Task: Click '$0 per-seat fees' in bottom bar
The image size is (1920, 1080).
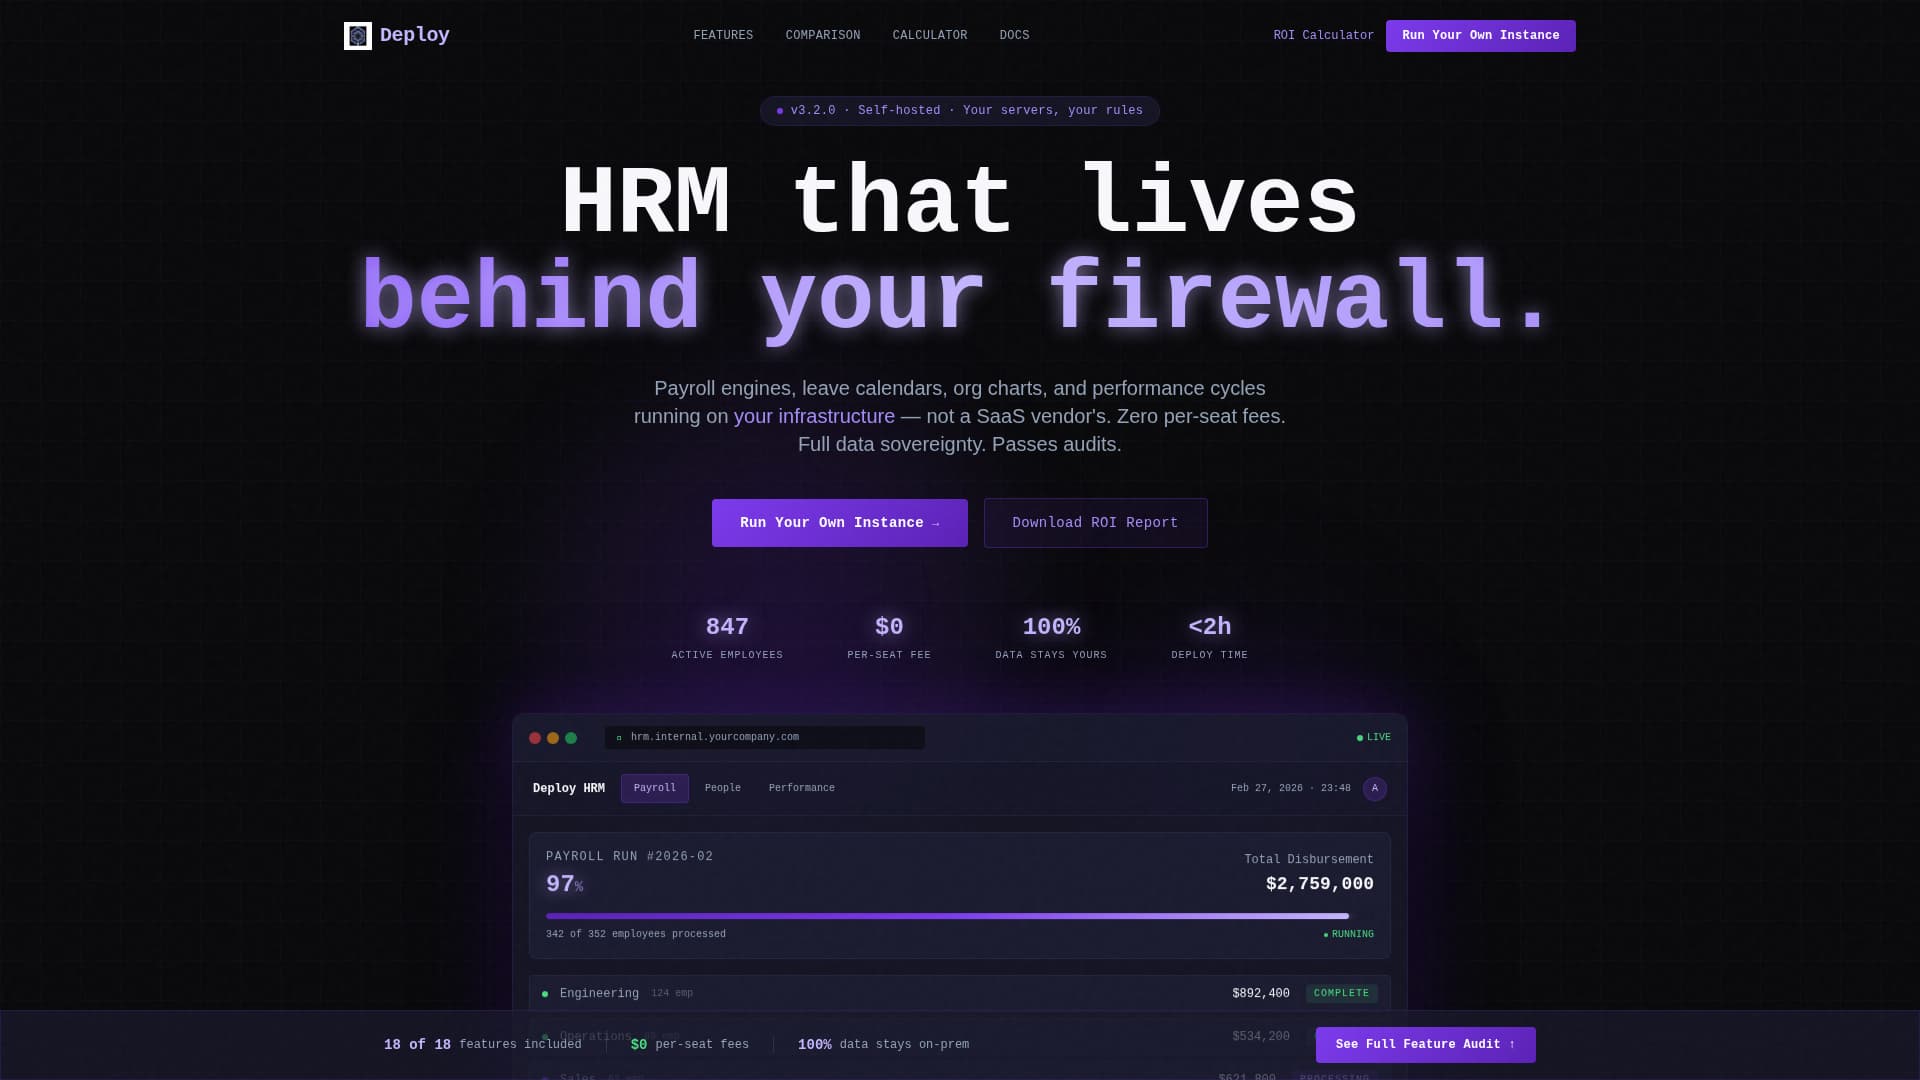Action: (689, 1045)
